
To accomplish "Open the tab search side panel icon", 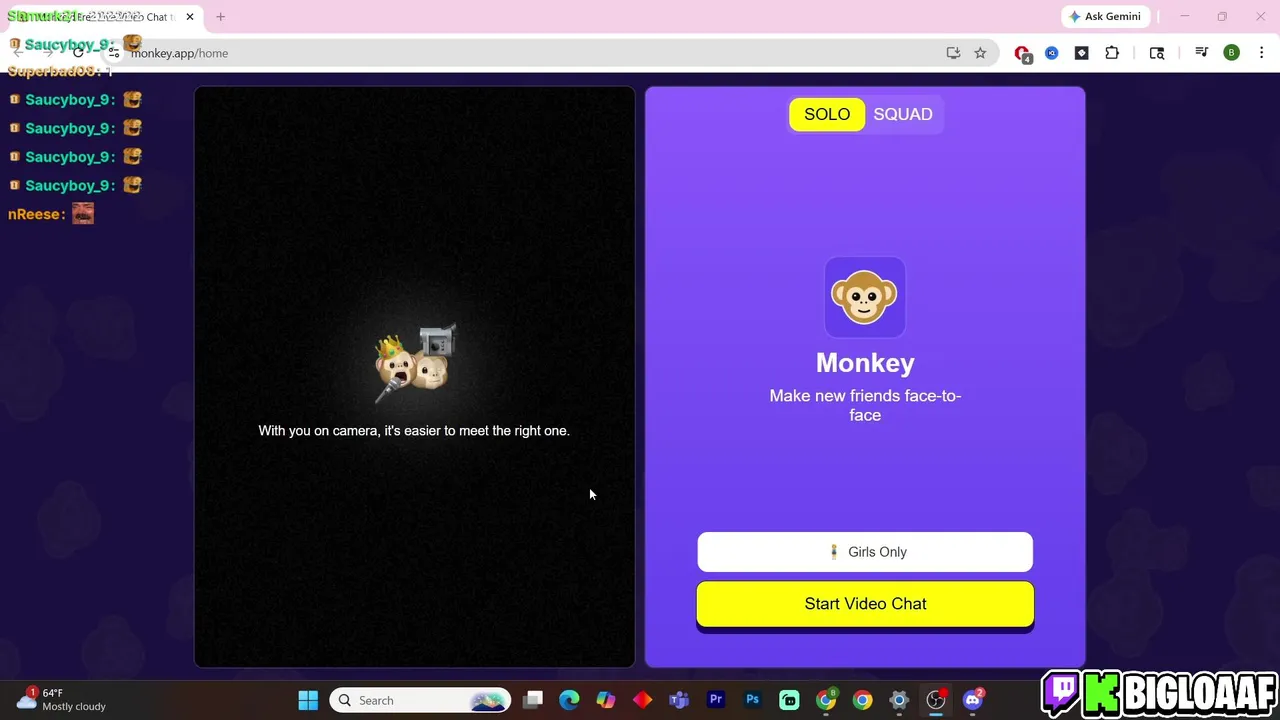I will click(1157, 53).
